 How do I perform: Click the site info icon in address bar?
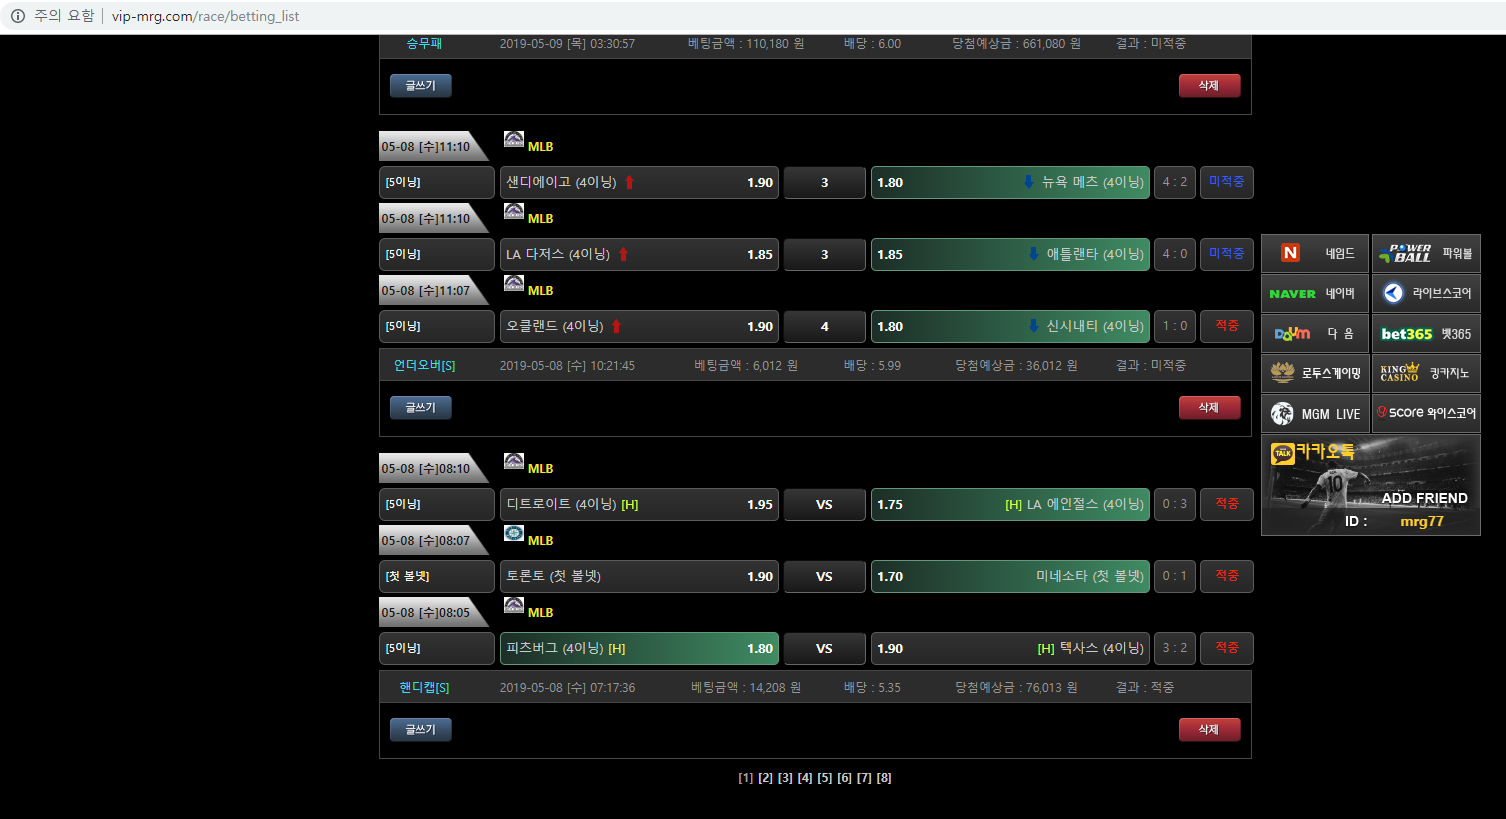coord(18,16)
